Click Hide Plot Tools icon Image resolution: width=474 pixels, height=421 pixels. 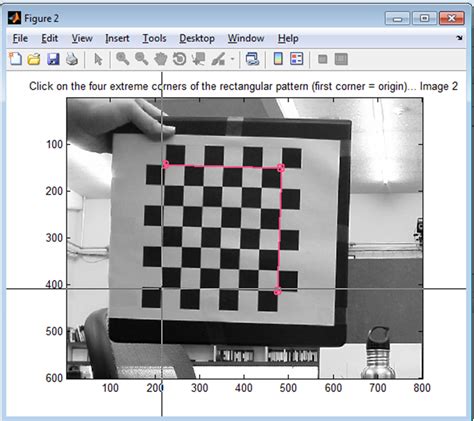(x=322, y=60)
